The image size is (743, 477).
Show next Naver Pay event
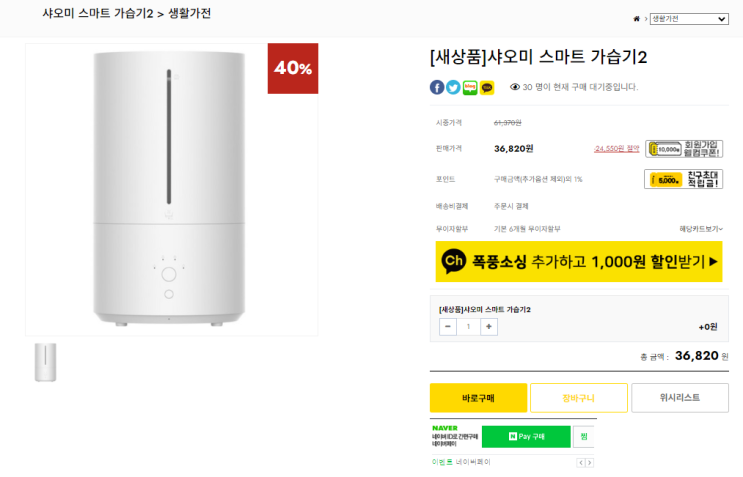[590, 462]
